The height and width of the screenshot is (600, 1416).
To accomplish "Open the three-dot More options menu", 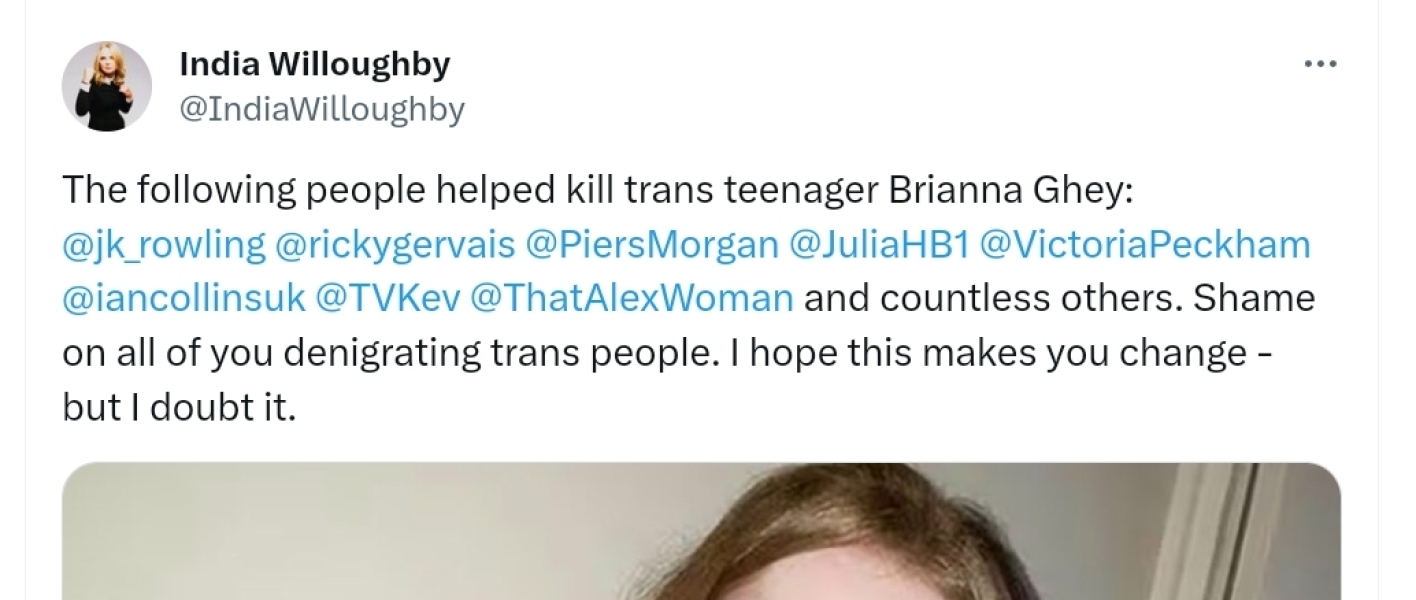I will [1320, 64].
